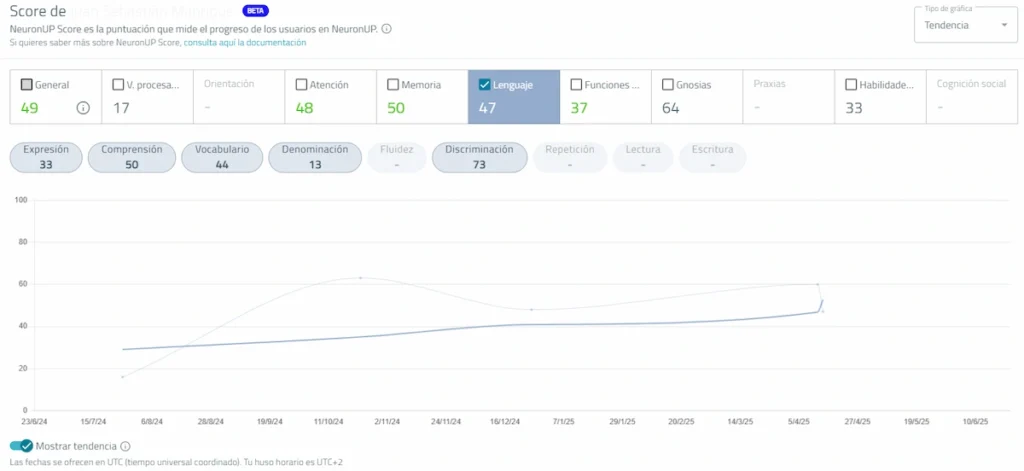1024x471 pixels.
Task: Enable the Memoria checkbox
Action: [x=393, y=85]
